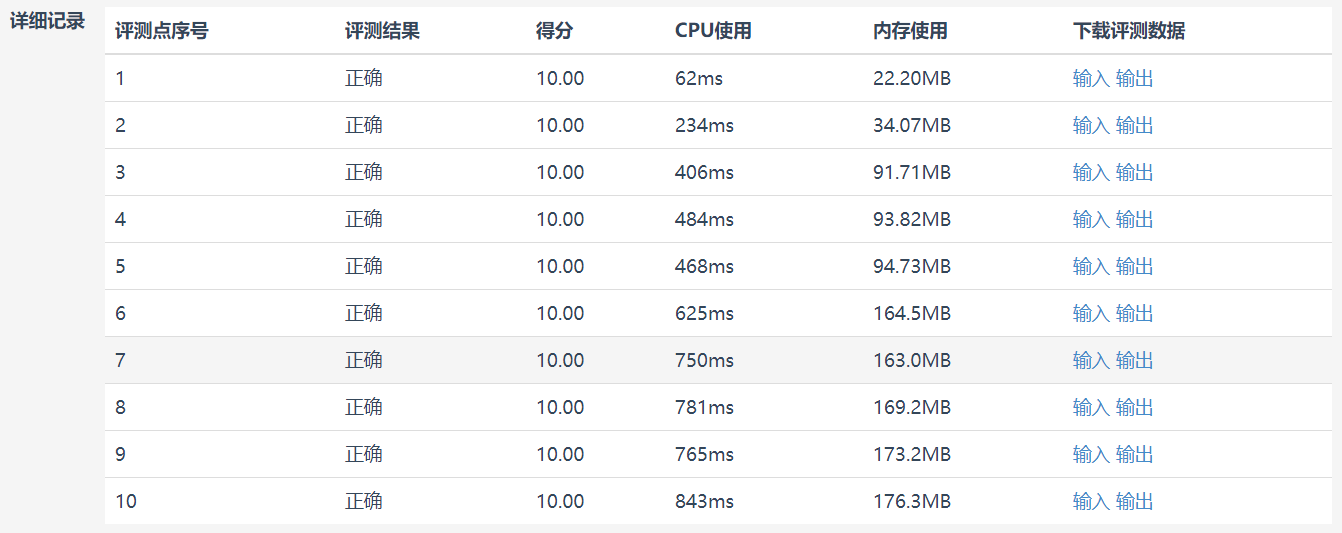Open 输出 for test point 7
The image size is (1342, 533).
tap(1134, 360)
